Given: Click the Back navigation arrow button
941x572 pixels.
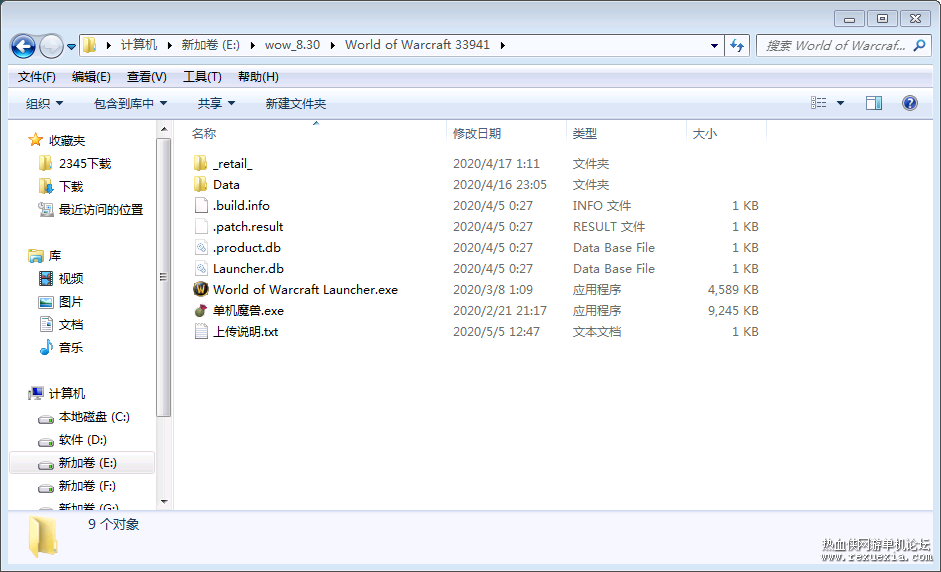Looking at the screenshot, I should click(x=23, y=46).
